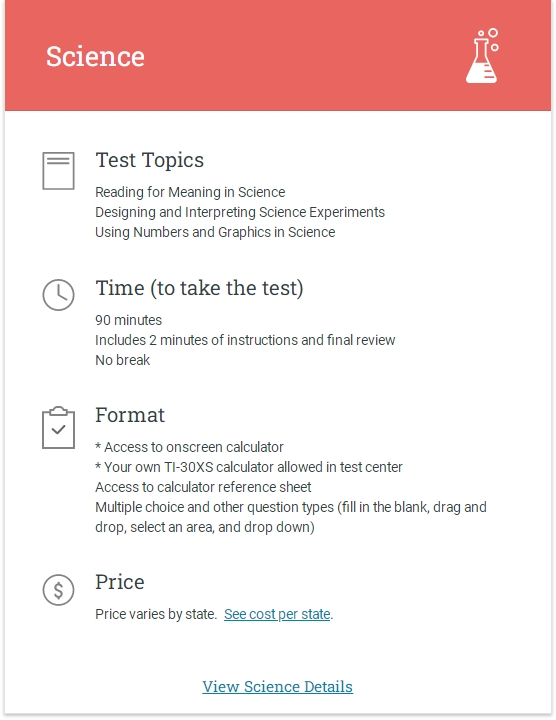Click the No break text
Image resolution: width=556 pixels, height=720 pixels.
click(123, 360)
